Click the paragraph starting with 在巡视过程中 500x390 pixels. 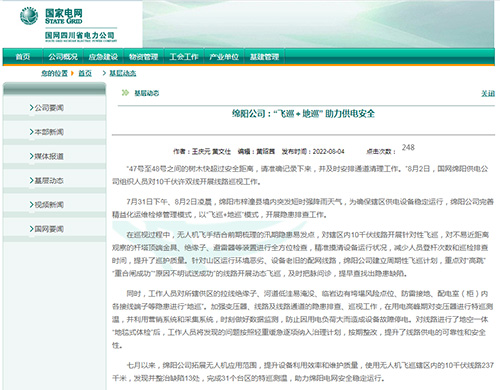pos(300,254)
